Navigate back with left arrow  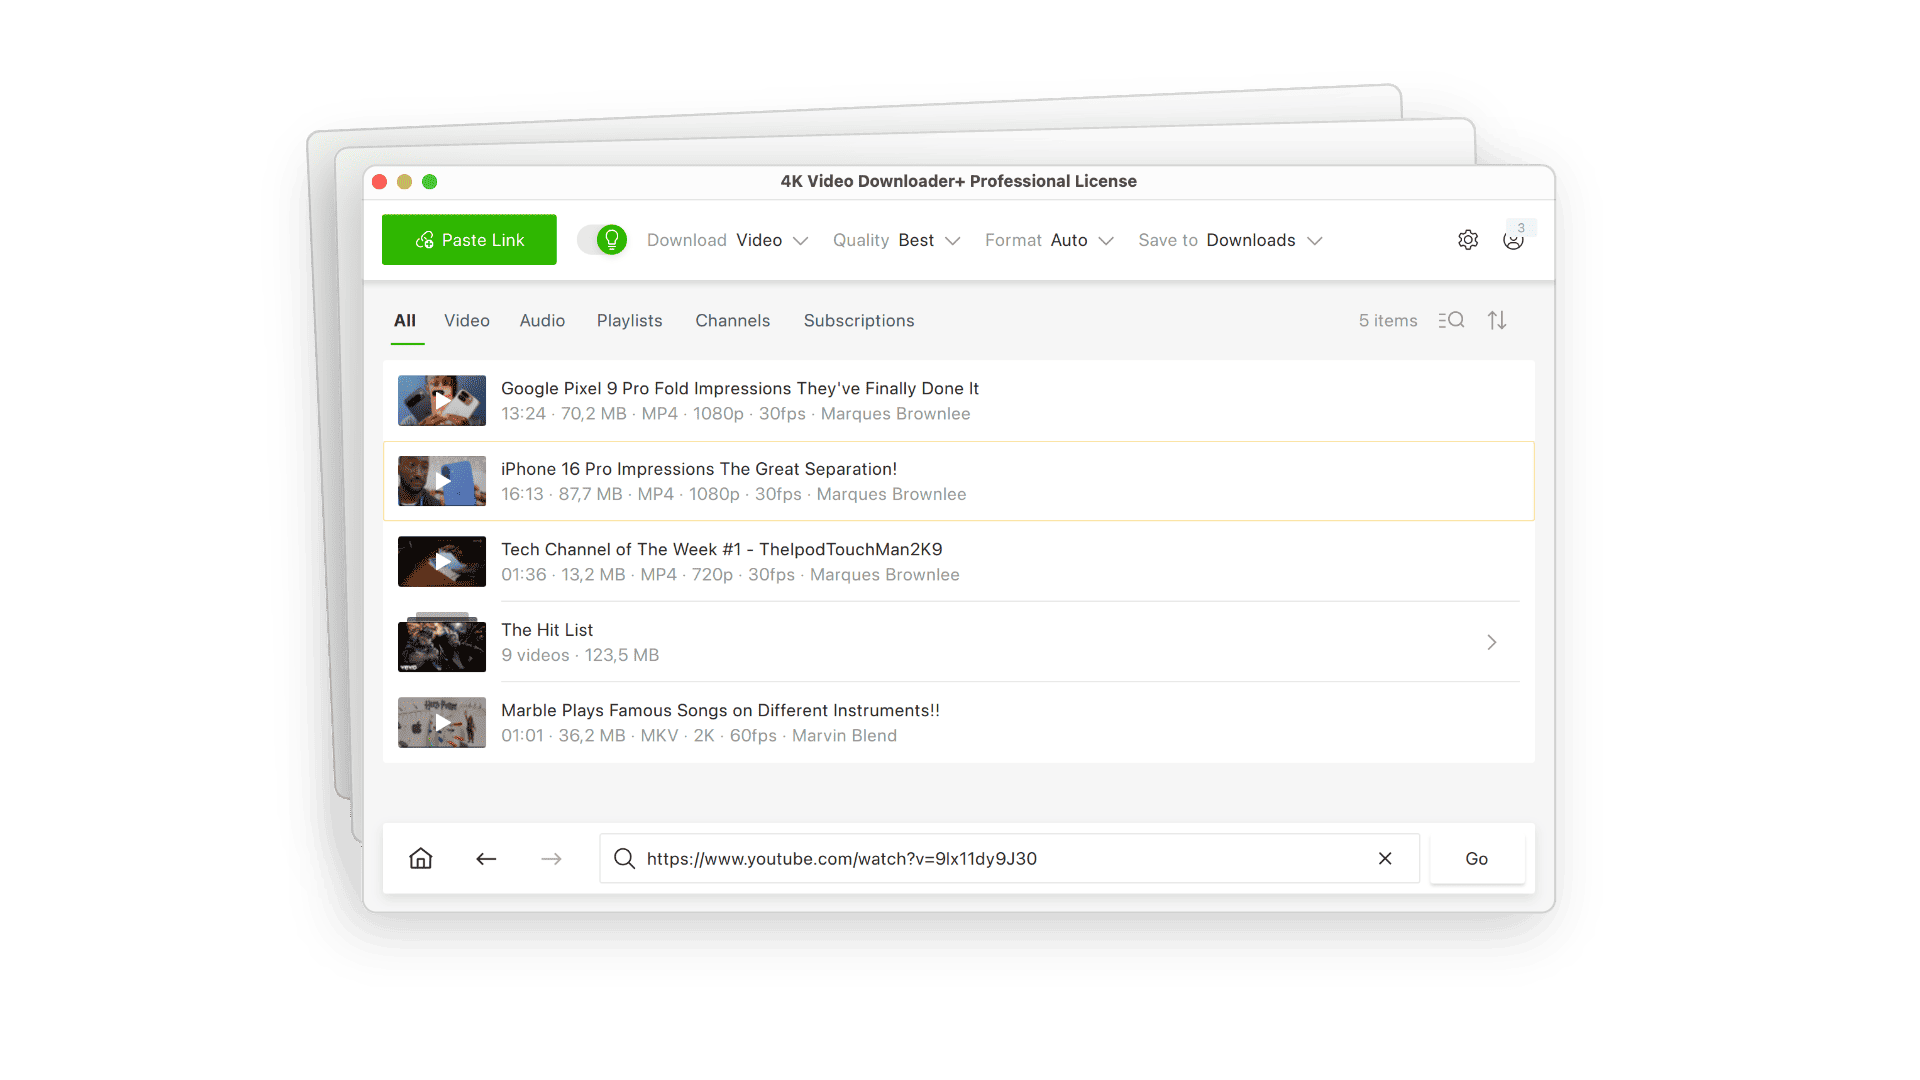(486, 858)
